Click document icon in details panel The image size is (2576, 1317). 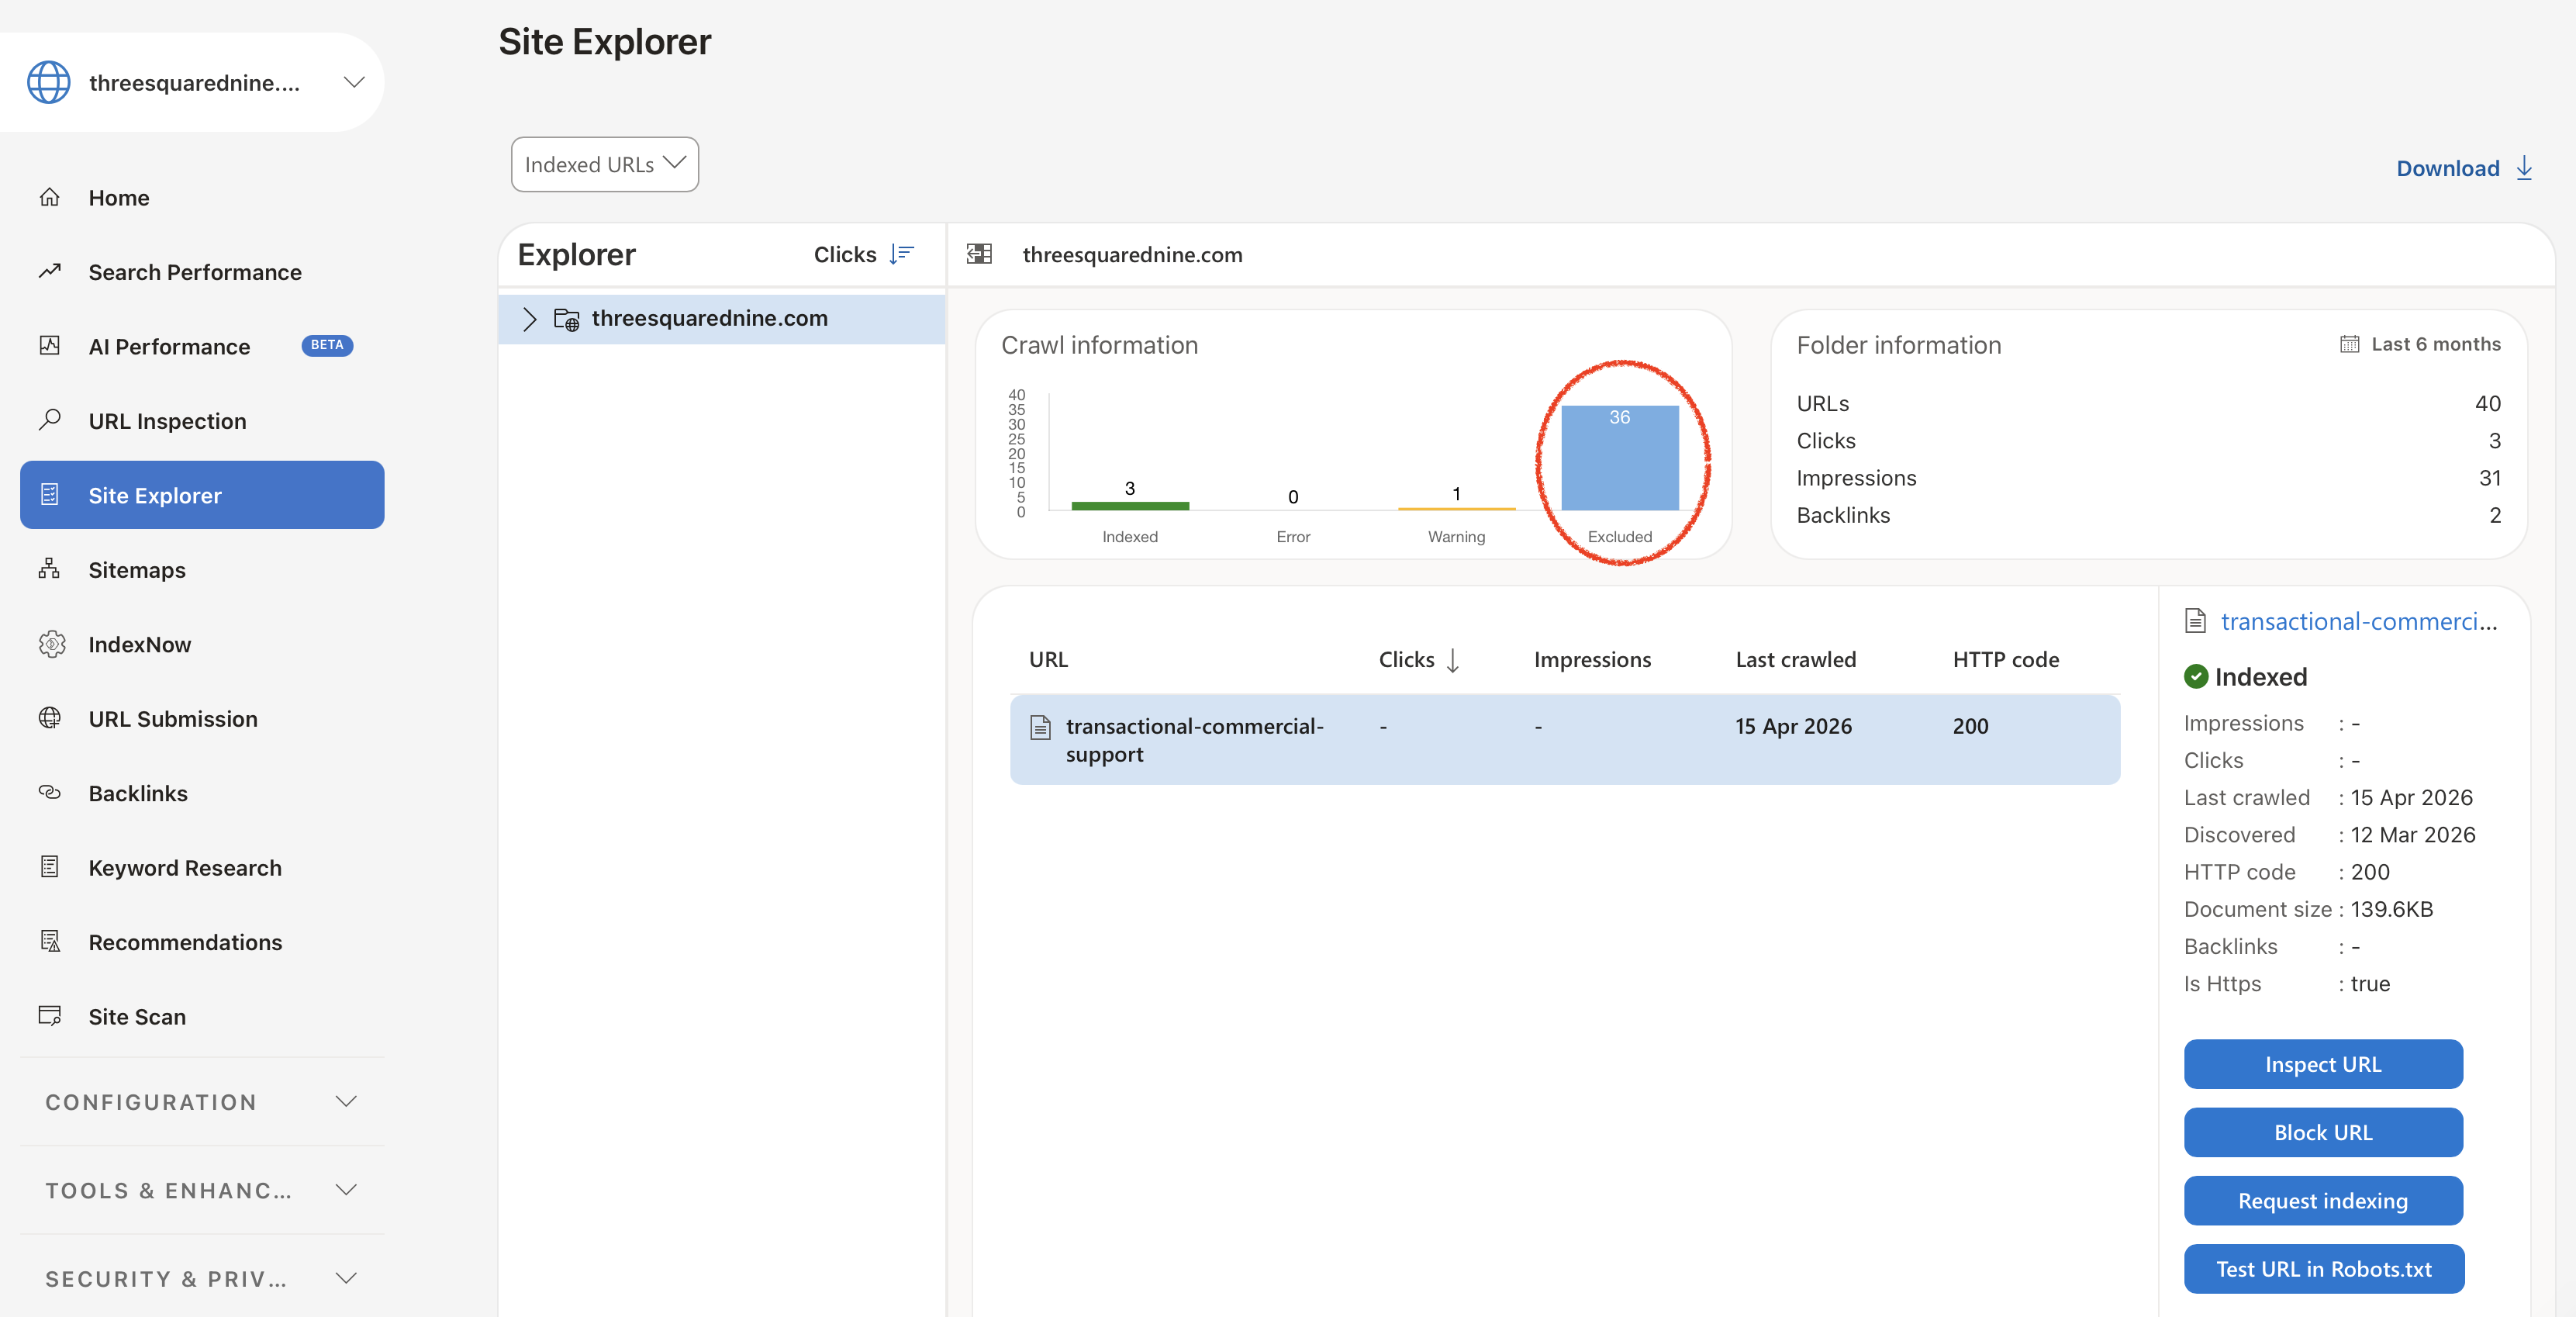point(2195,621)
